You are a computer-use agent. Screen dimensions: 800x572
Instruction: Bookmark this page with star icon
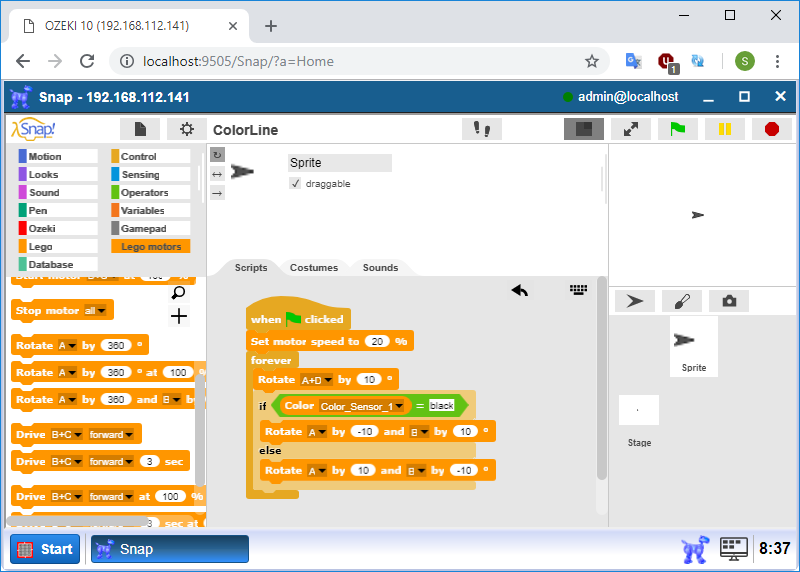591,61
